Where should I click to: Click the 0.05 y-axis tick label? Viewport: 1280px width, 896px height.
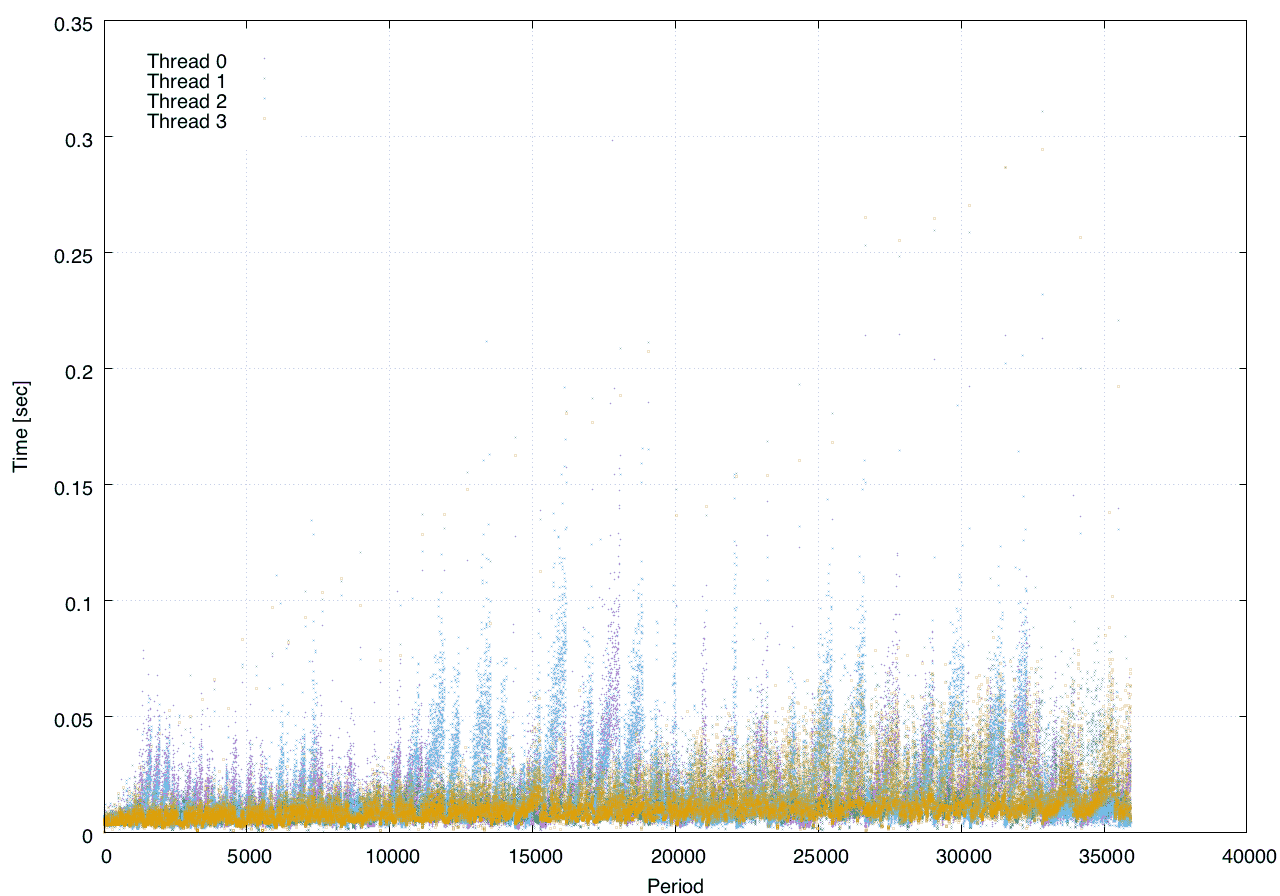(x=72, y=718)
